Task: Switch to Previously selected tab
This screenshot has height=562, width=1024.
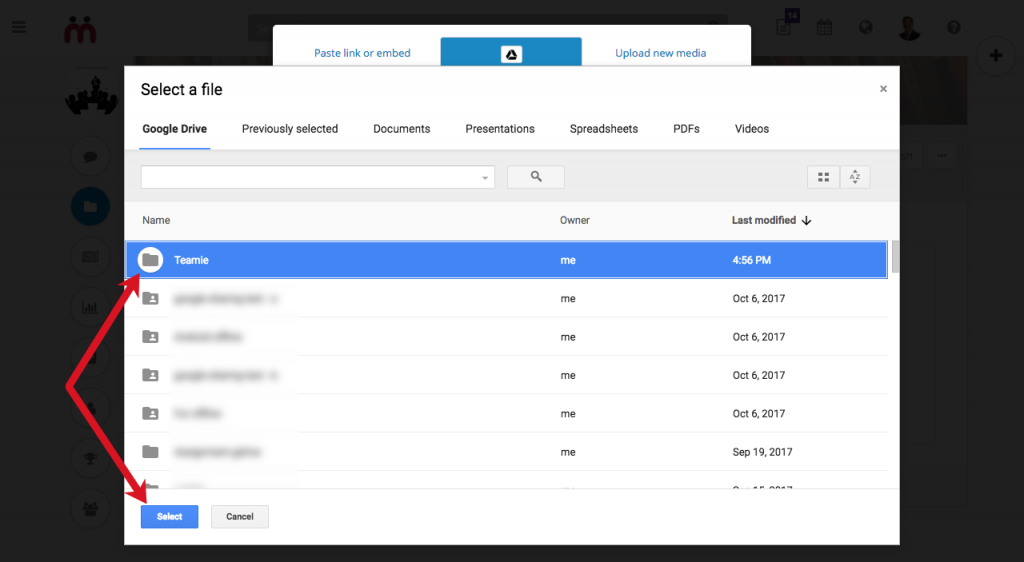Action: coord(290,129)
